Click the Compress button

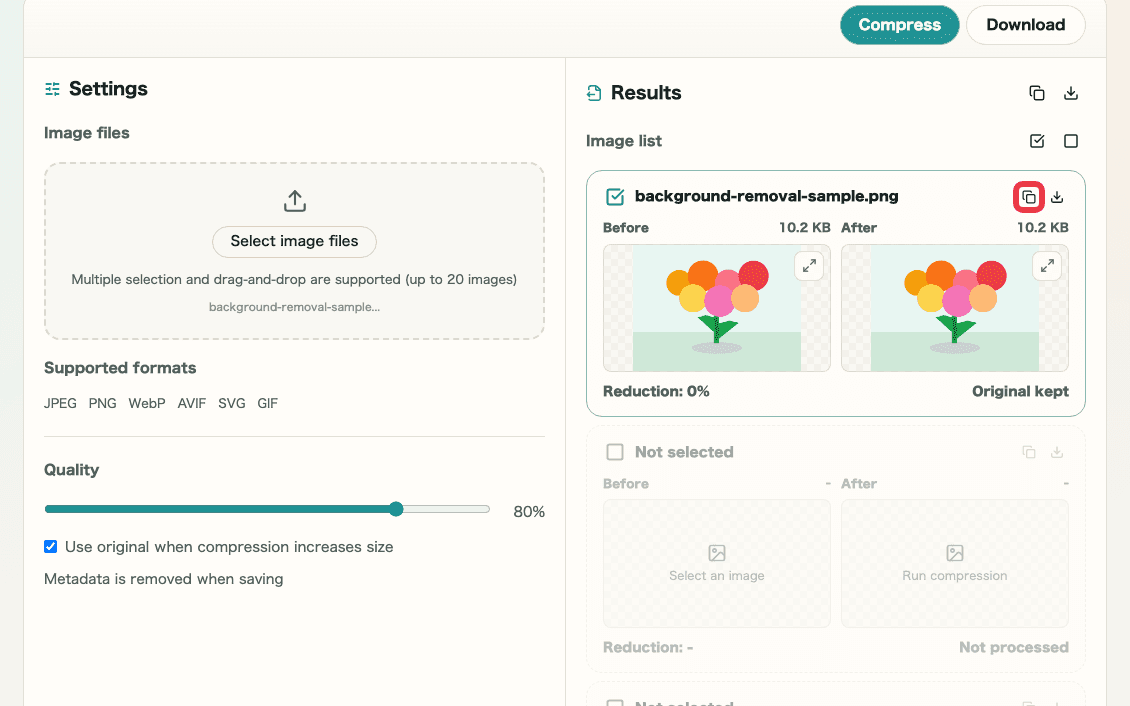point(899,25)
